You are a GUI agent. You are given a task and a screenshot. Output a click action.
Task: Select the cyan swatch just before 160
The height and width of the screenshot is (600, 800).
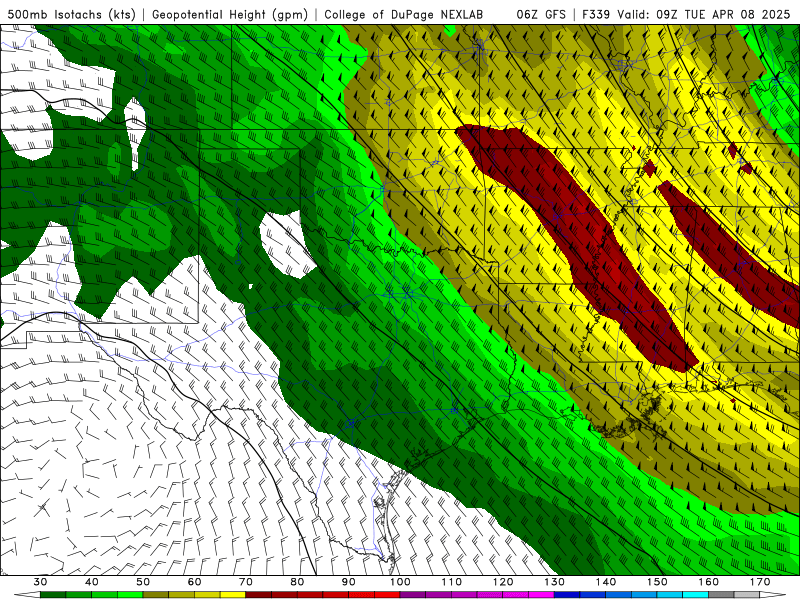click(695, 595)
